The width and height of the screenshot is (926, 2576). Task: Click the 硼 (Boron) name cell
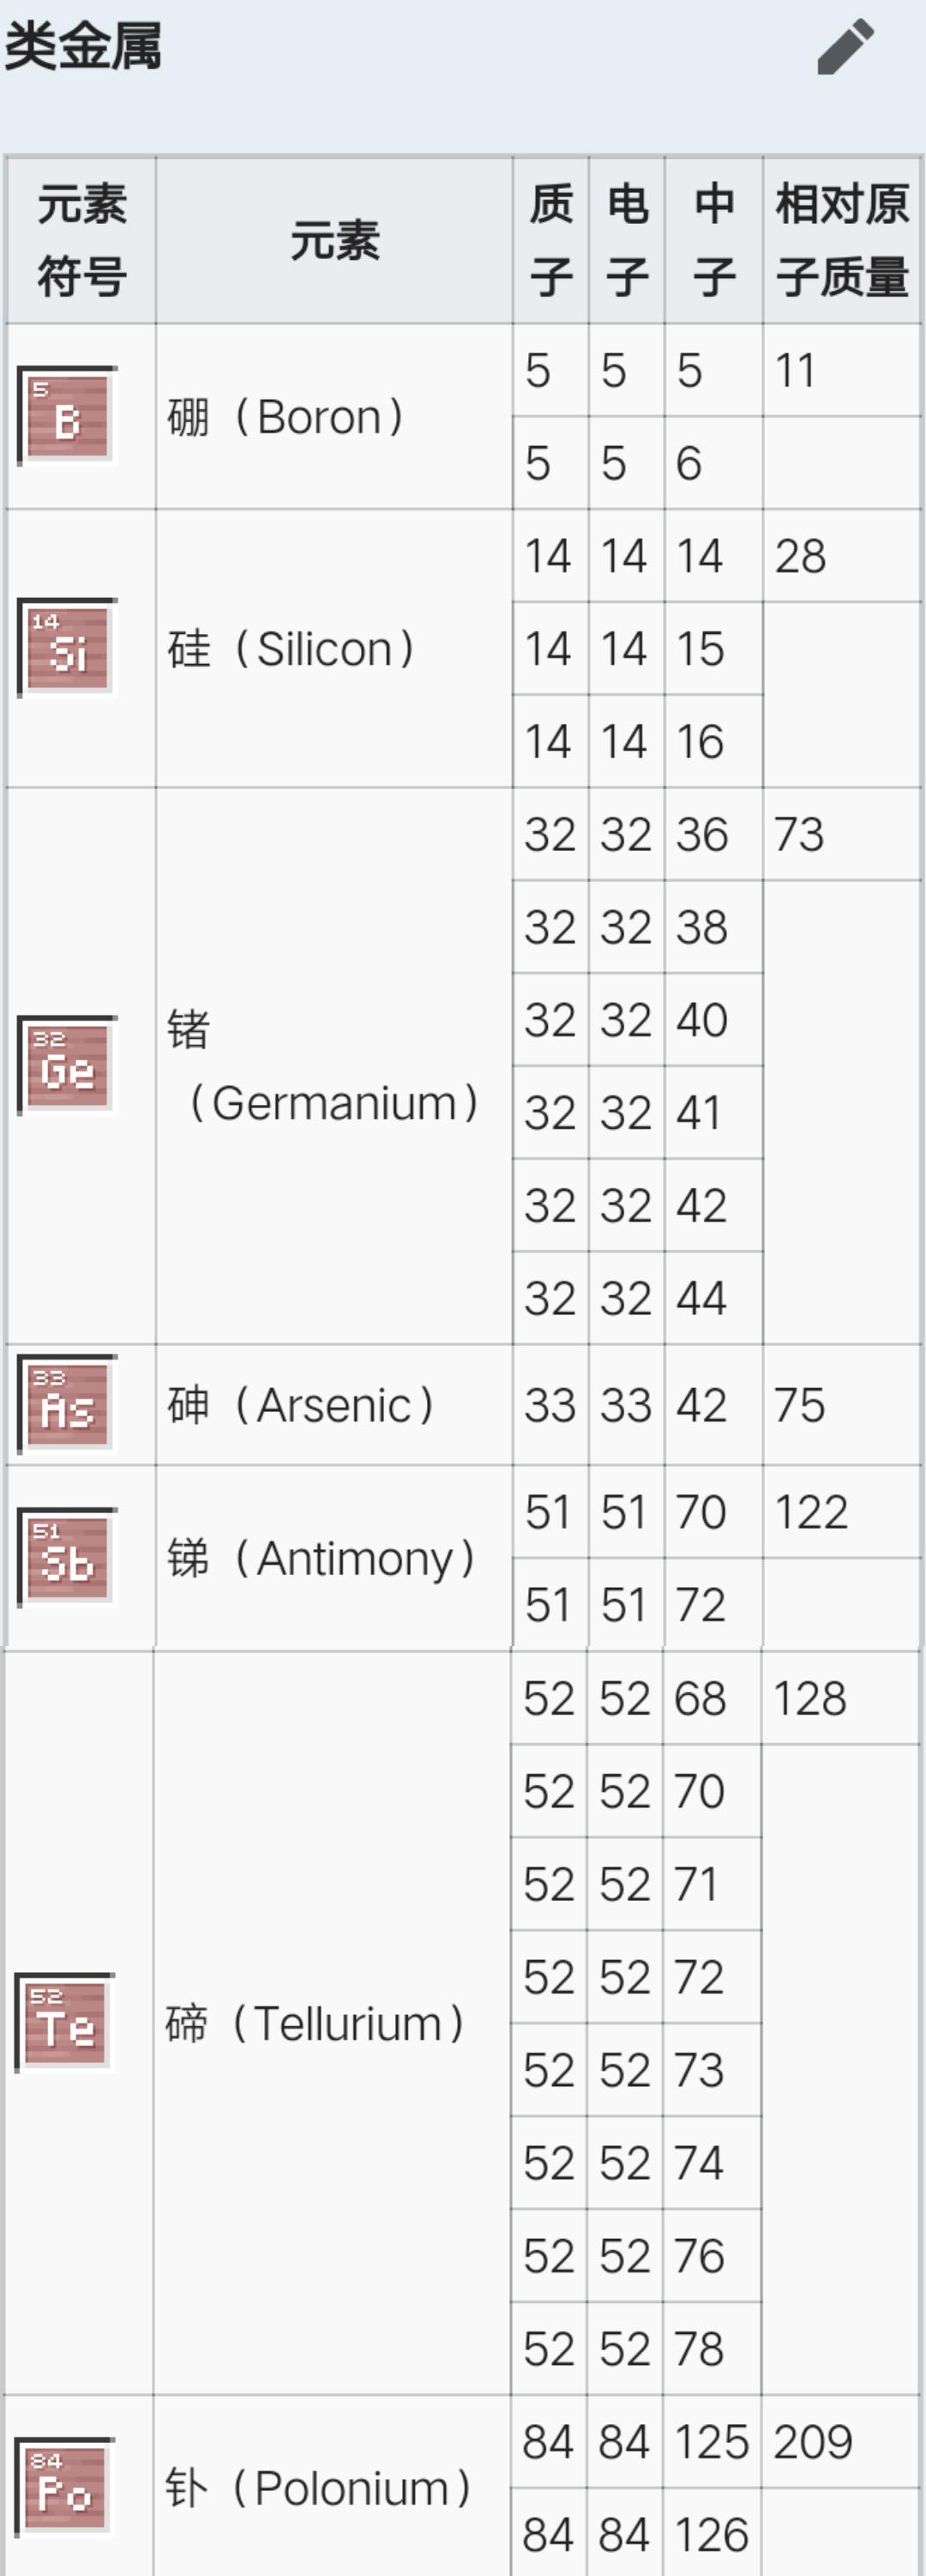pos(334,416)
